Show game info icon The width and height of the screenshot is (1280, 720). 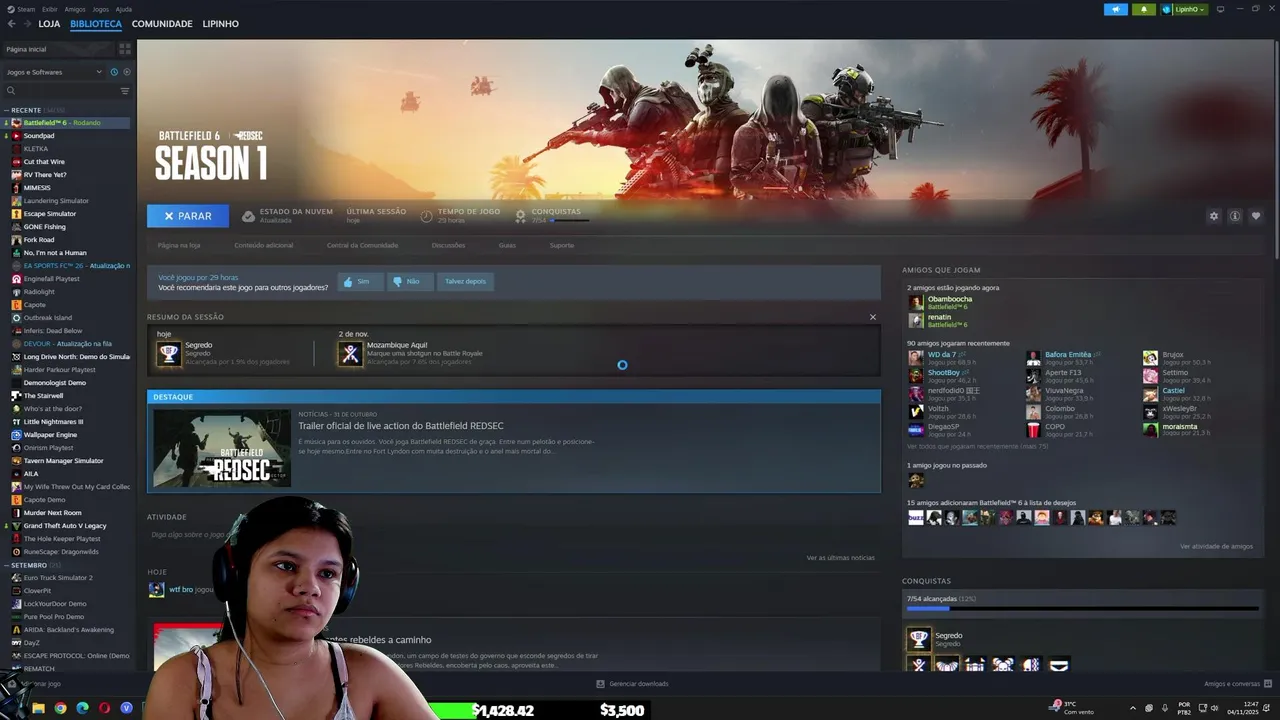click(1235, 216)
